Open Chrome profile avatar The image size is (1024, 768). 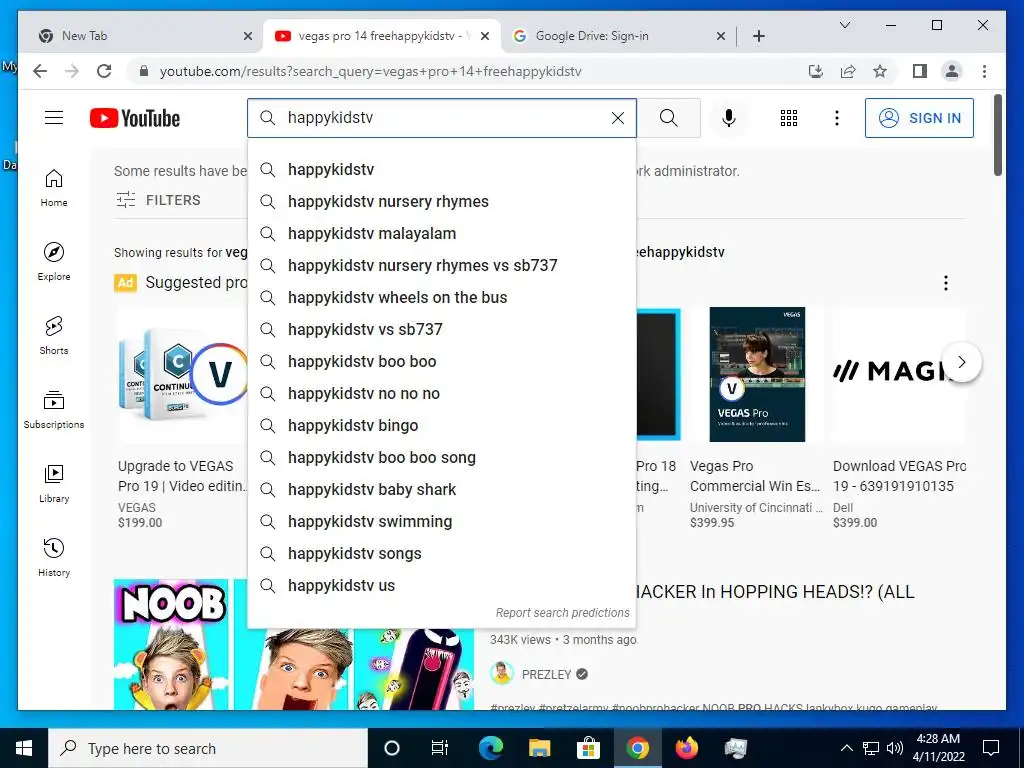(x=952, y=71)
